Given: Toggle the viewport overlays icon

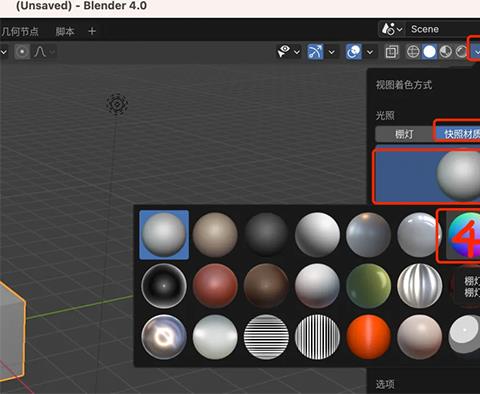Looking at the screenshot, I should (x=354, y=52).
